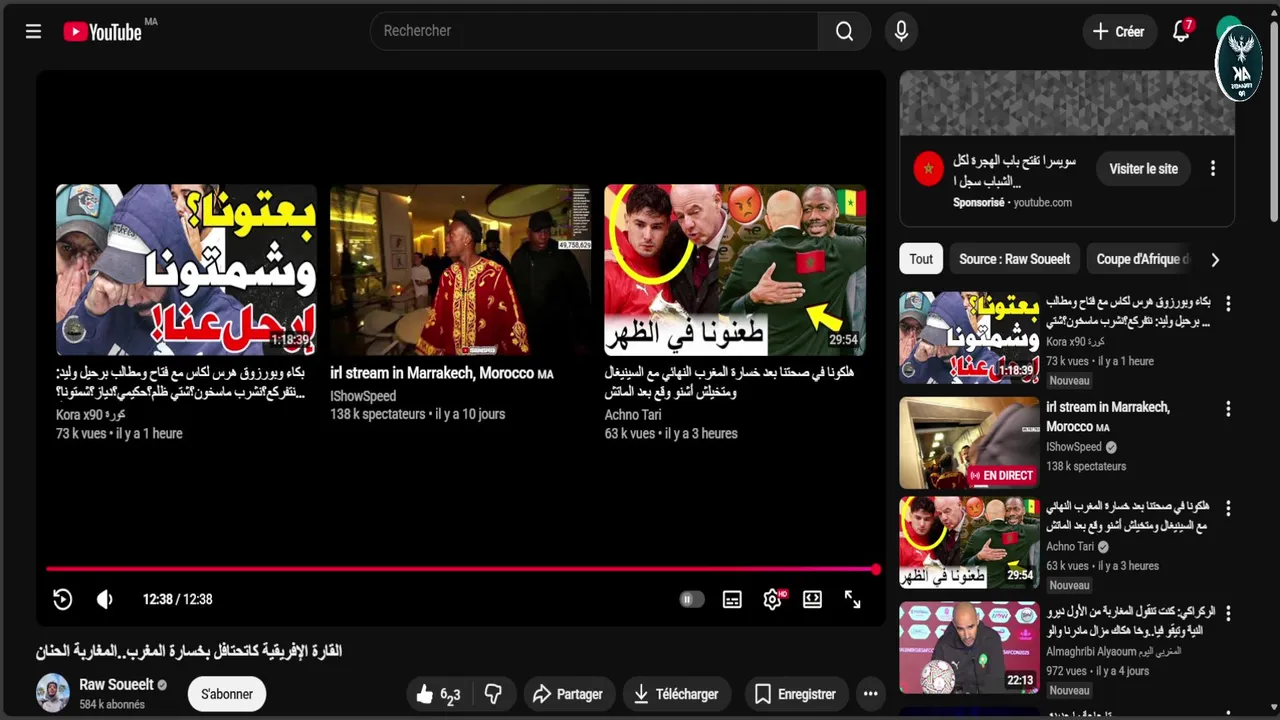The image size is (1280, 720).
Task: Open end-screen Achno Tari thumbnail
Action: (x=735, y=269)
